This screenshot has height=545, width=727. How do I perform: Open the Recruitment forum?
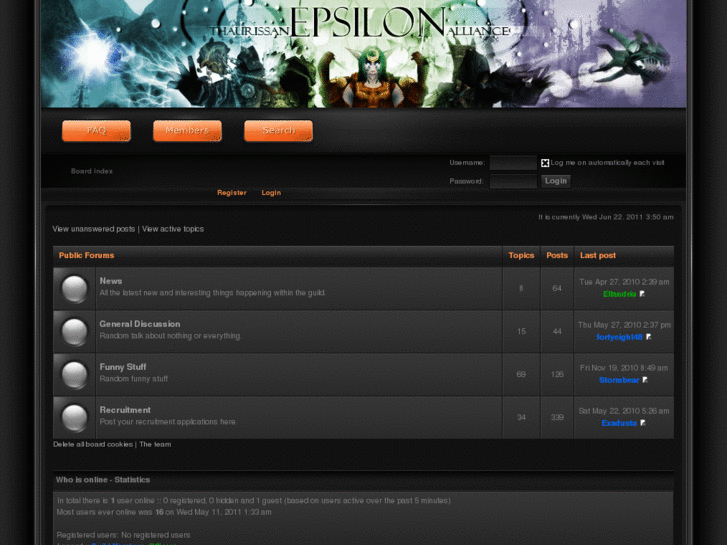pyautogui.click(x=125, y=410)
